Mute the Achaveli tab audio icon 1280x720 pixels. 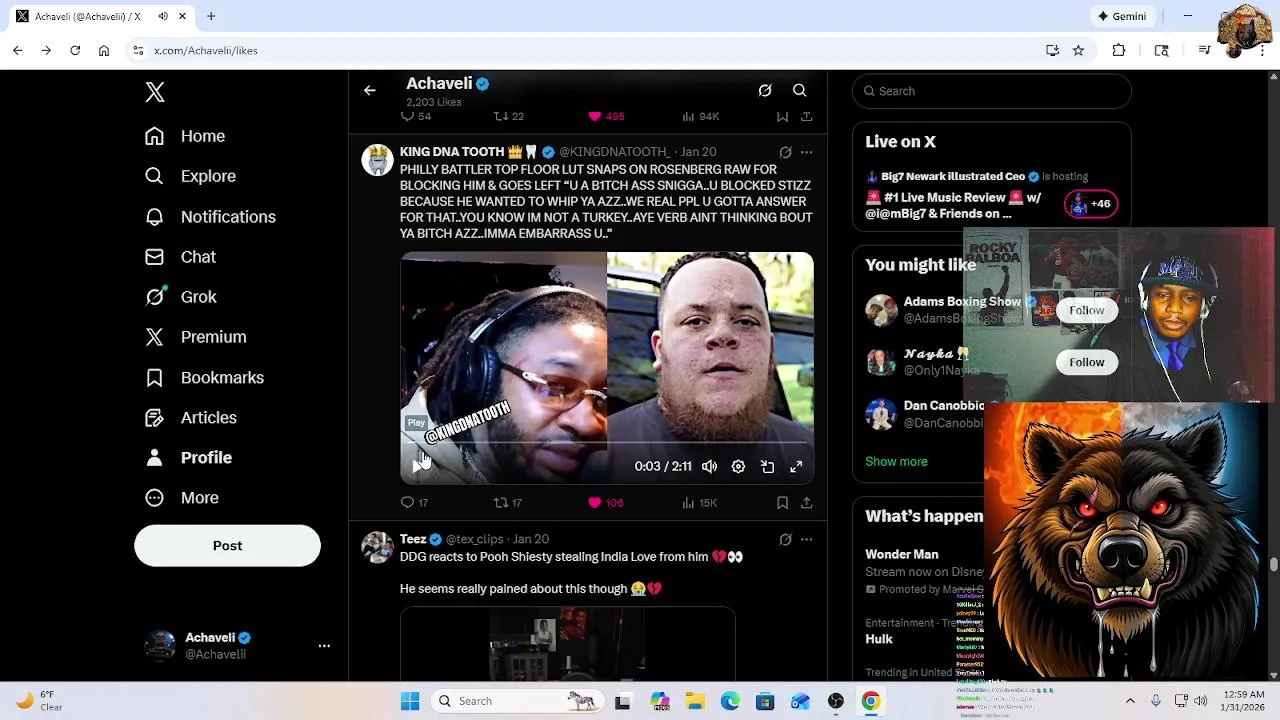point(163,16)
